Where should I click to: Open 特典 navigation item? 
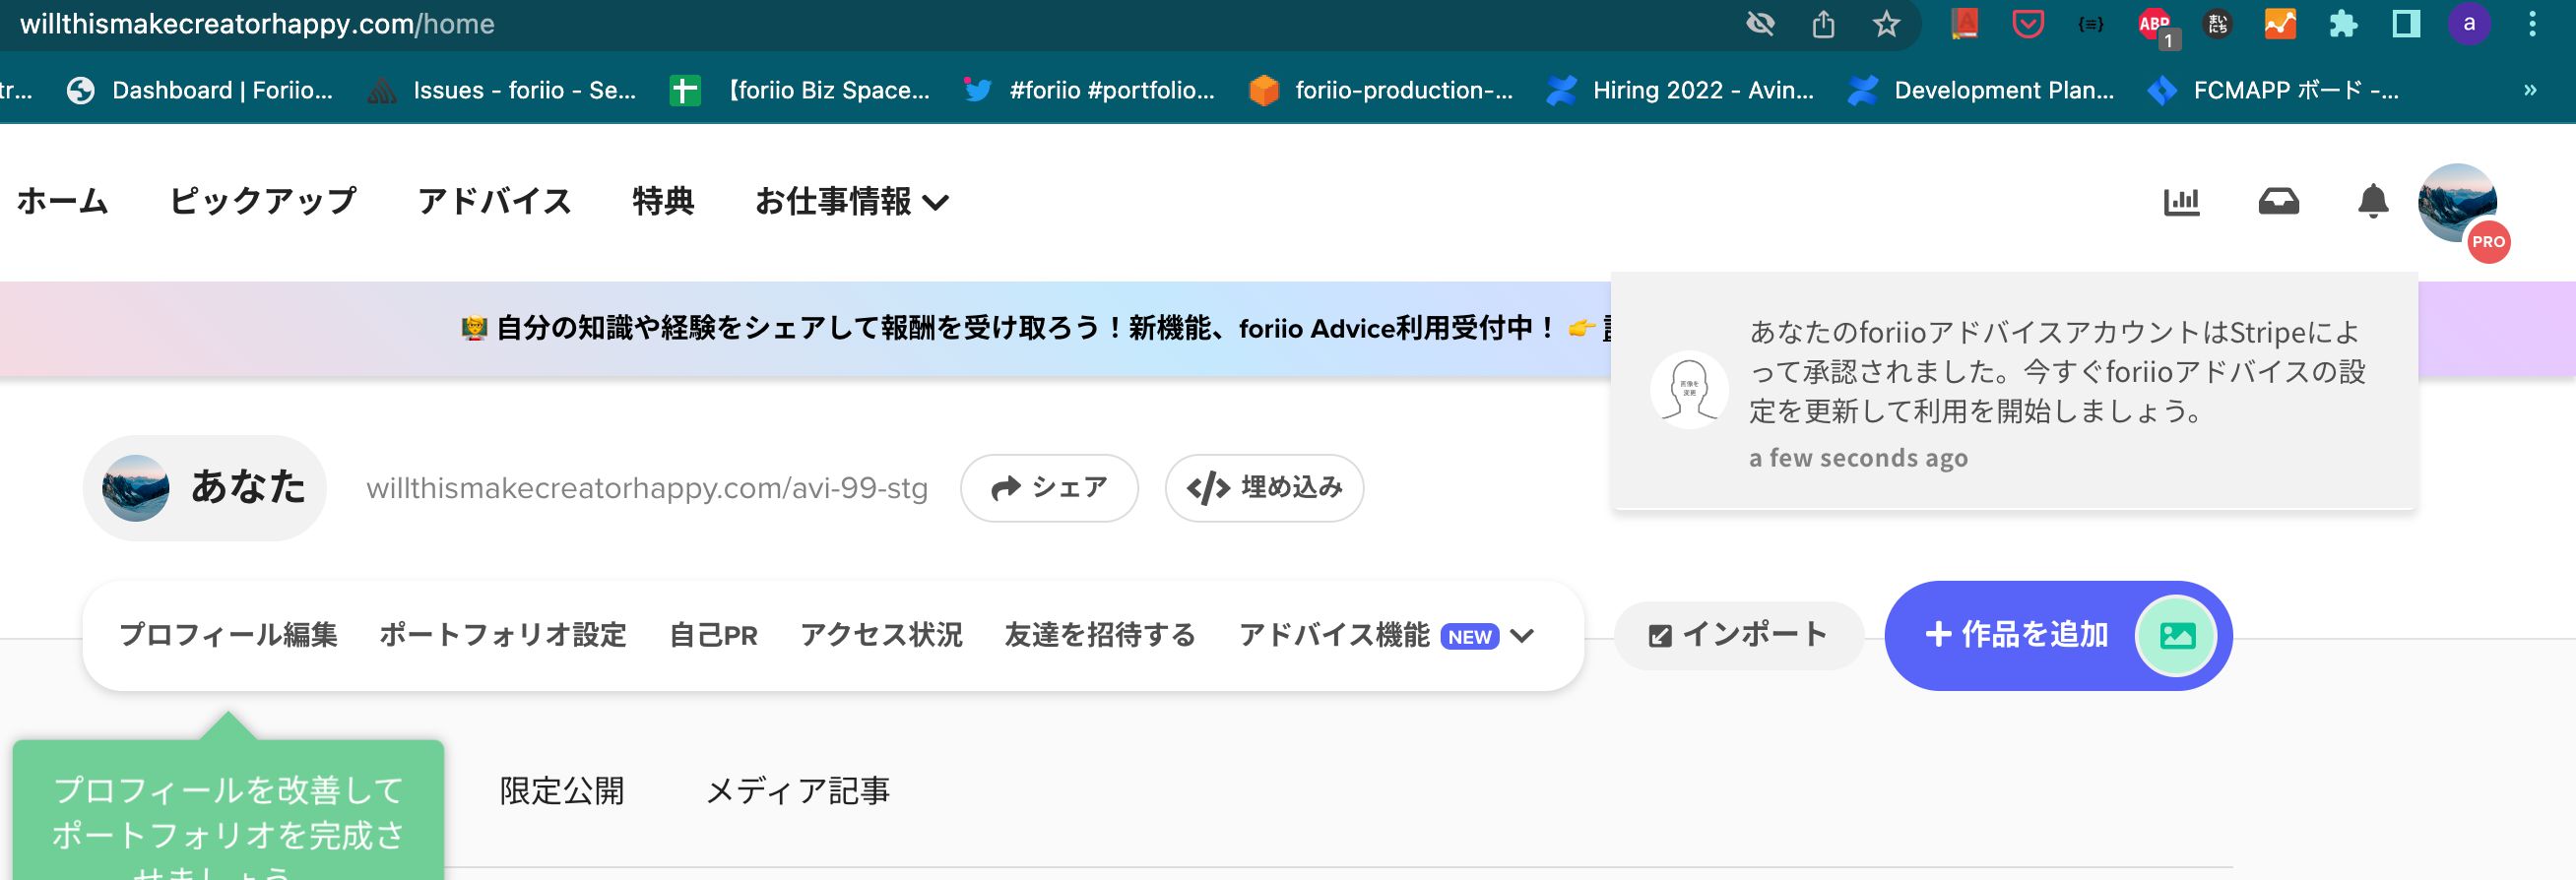click(663, 201)
